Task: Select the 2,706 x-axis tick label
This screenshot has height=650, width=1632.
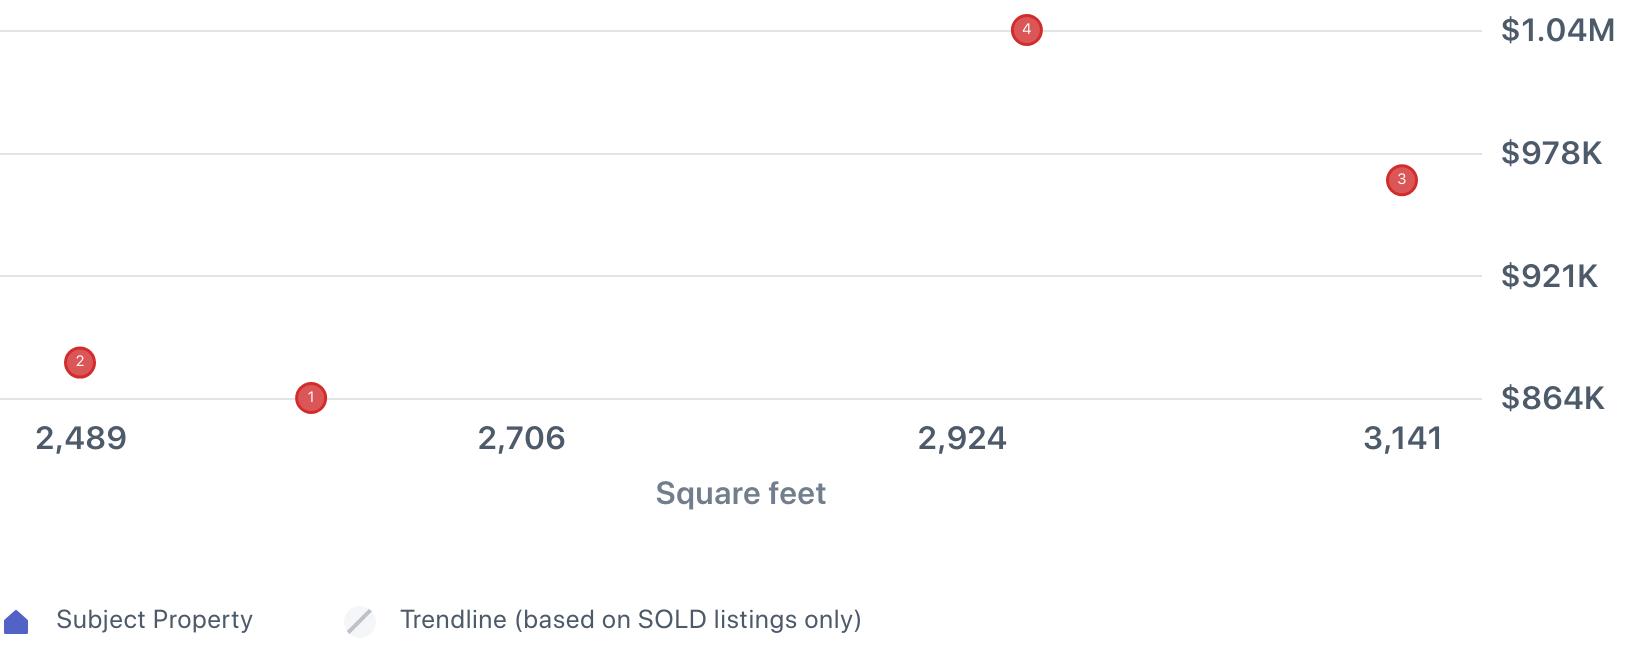Action: pos(521,438)
